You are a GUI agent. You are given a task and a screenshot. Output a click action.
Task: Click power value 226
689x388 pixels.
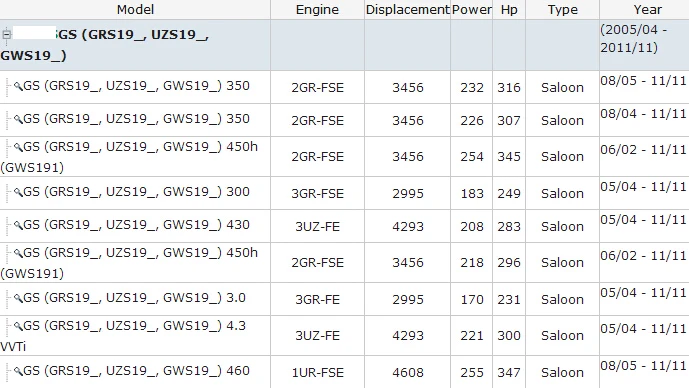472,120
